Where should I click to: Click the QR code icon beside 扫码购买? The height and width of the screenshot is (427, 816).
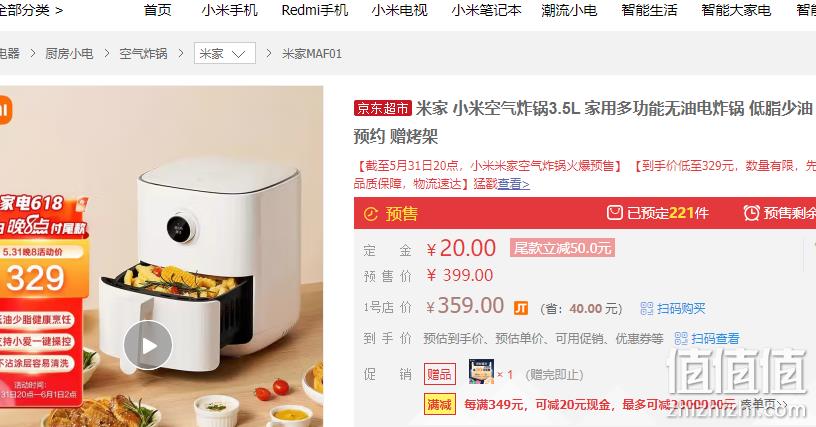pos(646,308)
